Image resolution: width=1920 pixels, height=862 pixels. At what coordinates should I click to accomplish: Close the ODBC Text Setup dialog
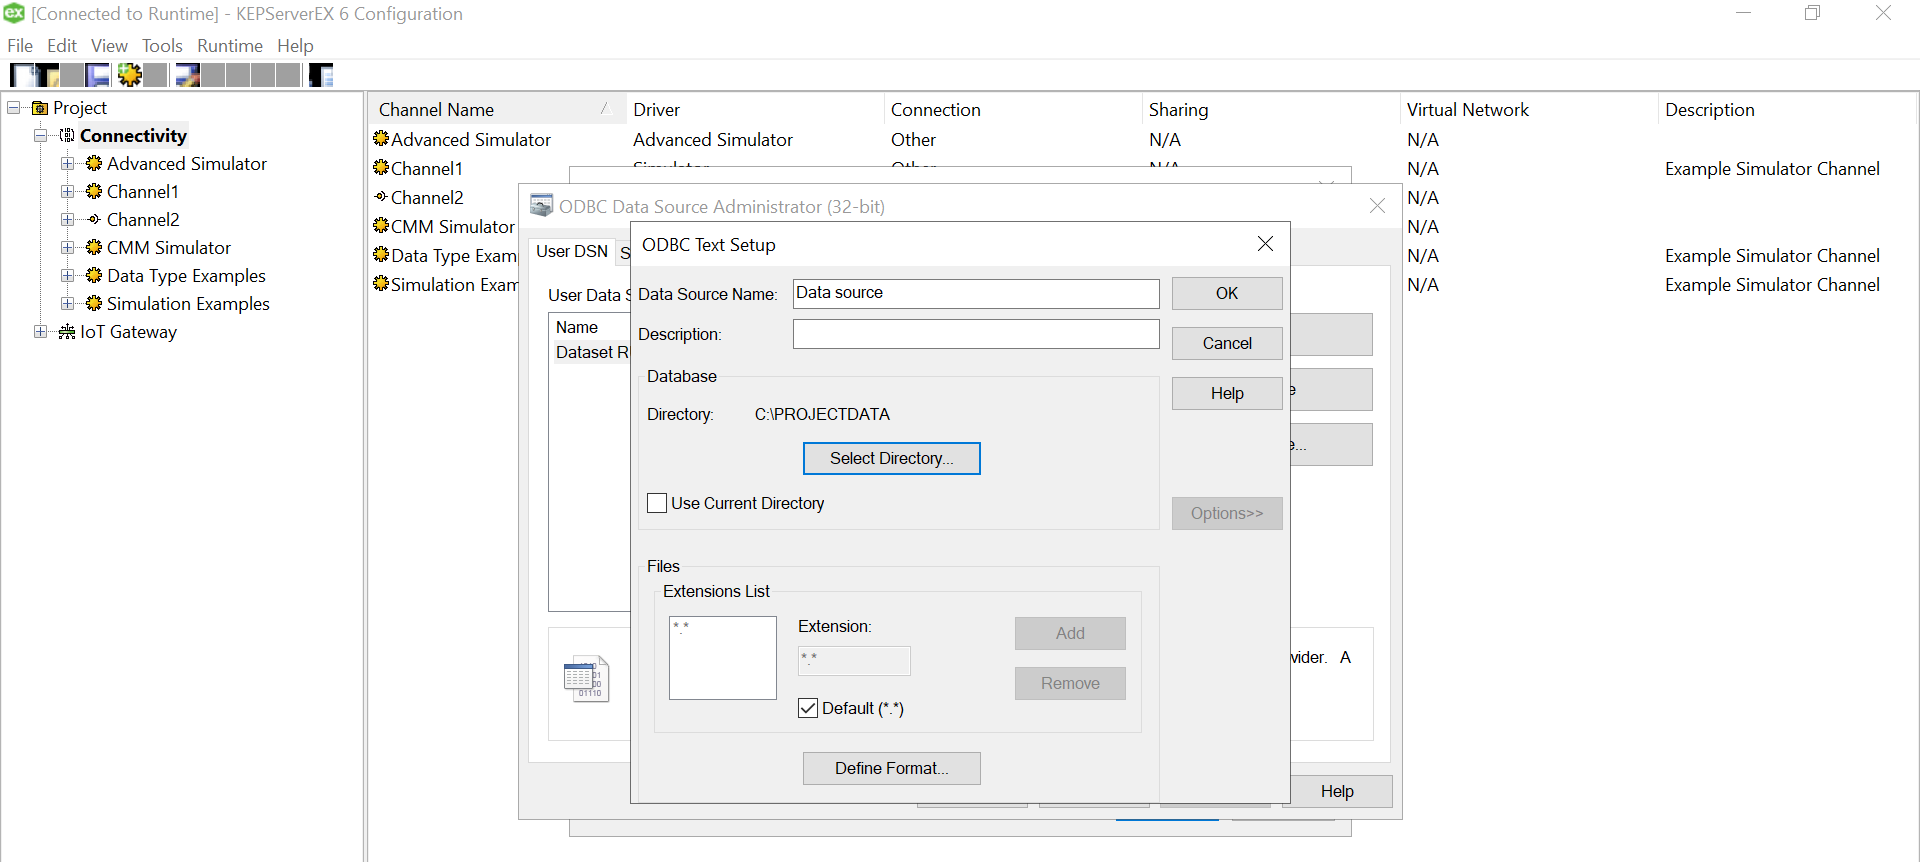click(x=1265, y=244)
